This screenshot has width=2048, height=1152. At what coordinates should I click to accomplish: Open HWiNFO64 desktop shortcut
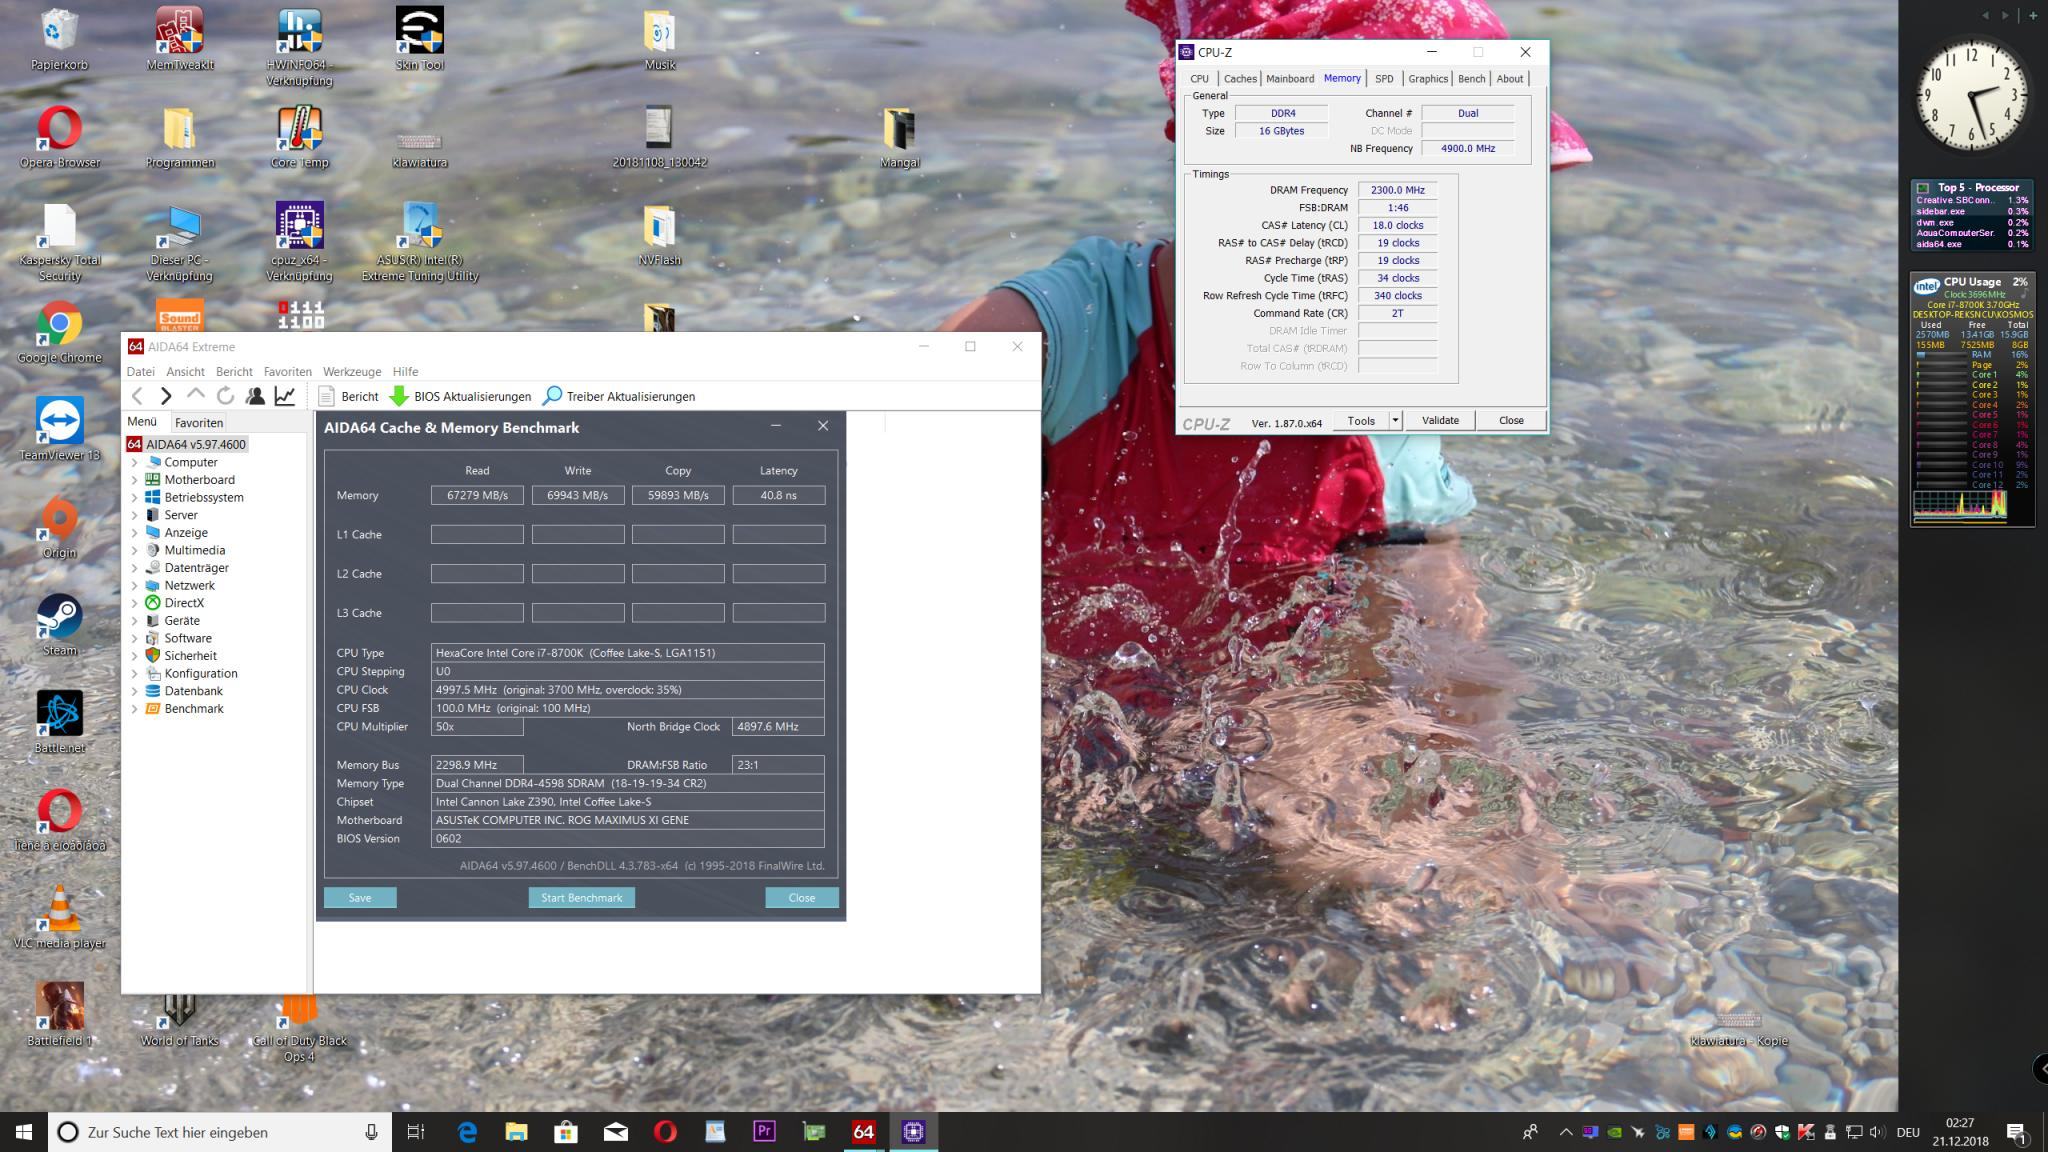(299, 46)
